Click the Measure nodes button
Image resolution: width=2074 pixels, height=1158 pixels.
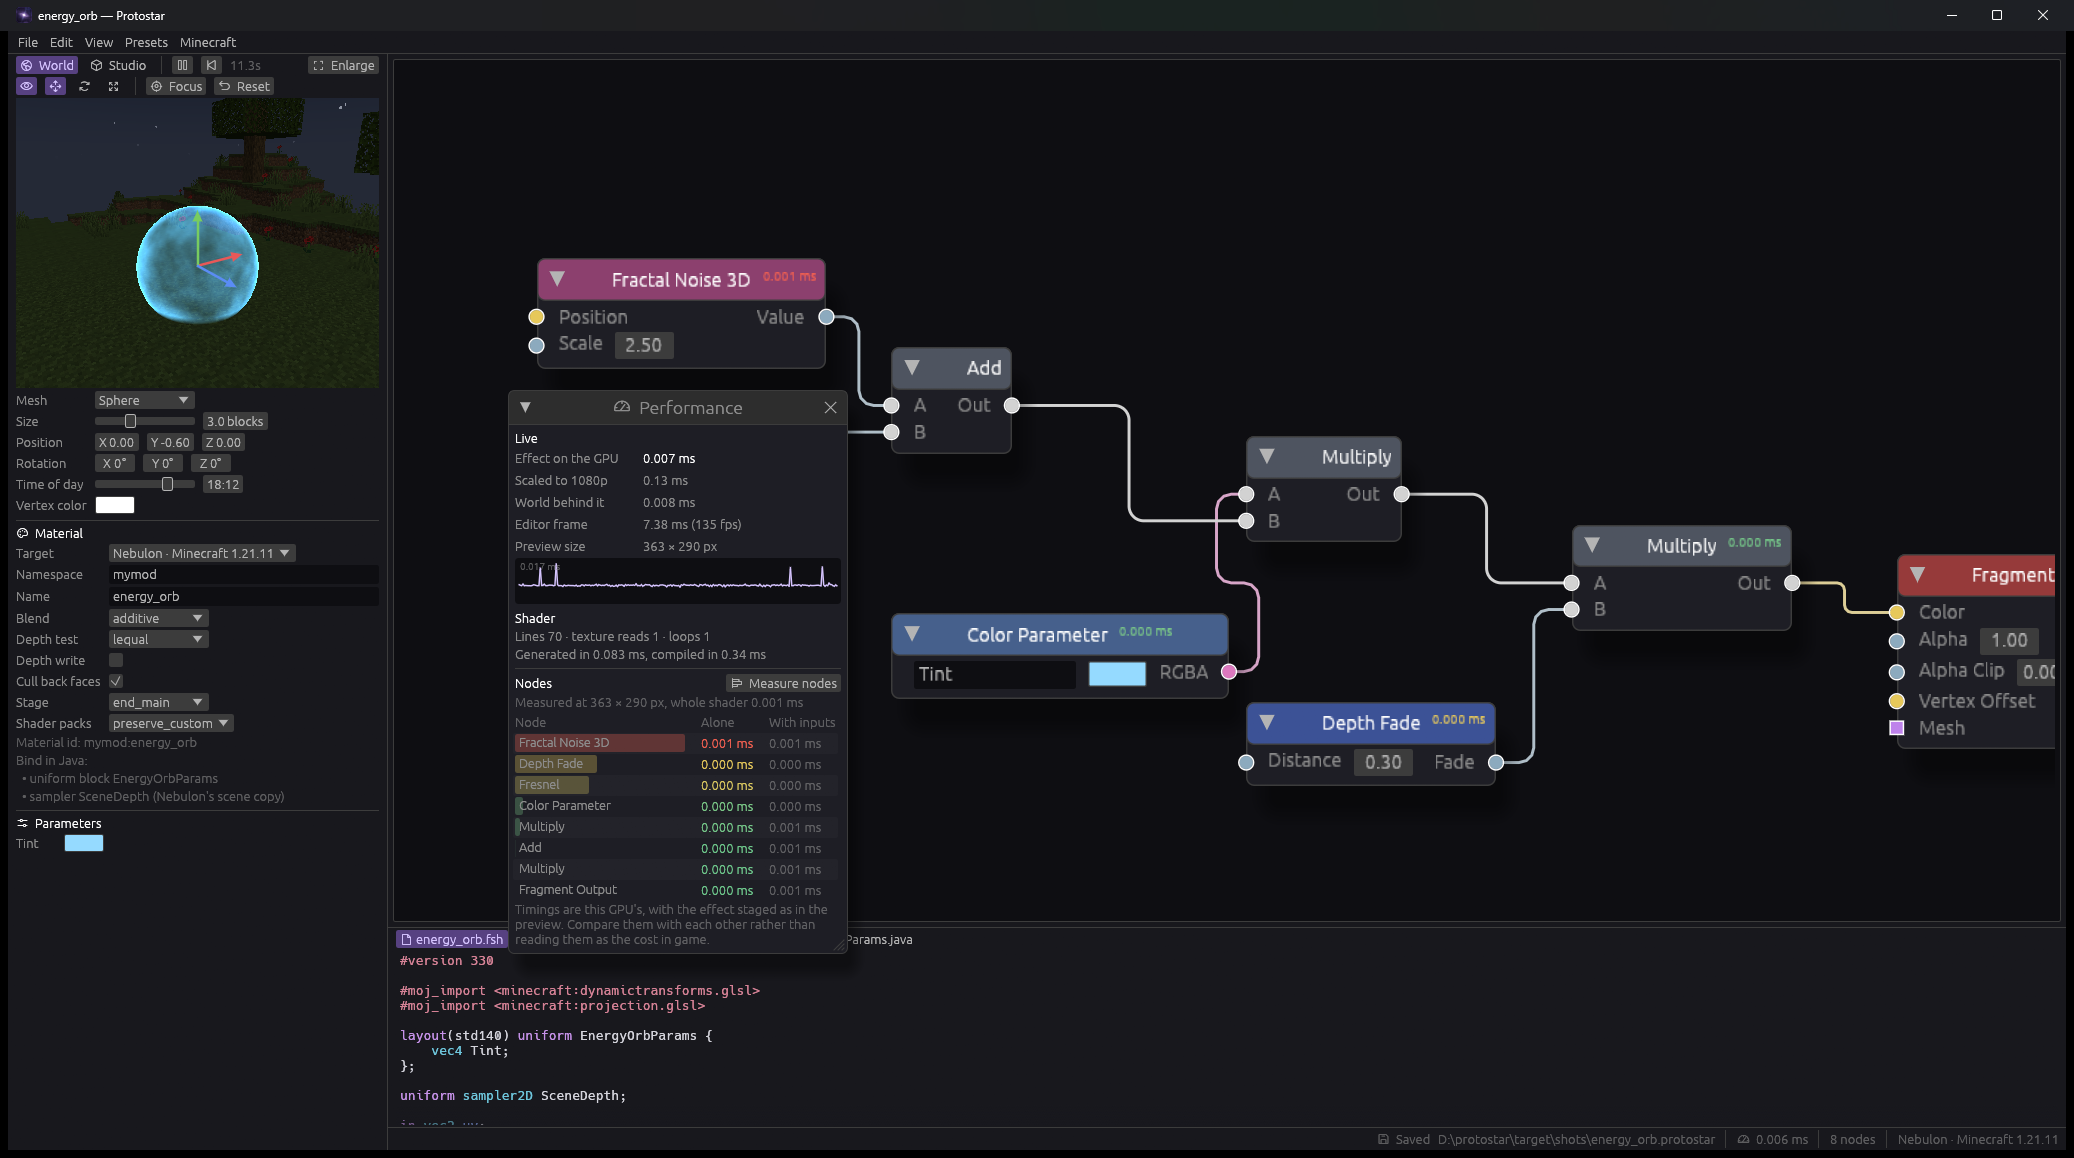point(783,683)
